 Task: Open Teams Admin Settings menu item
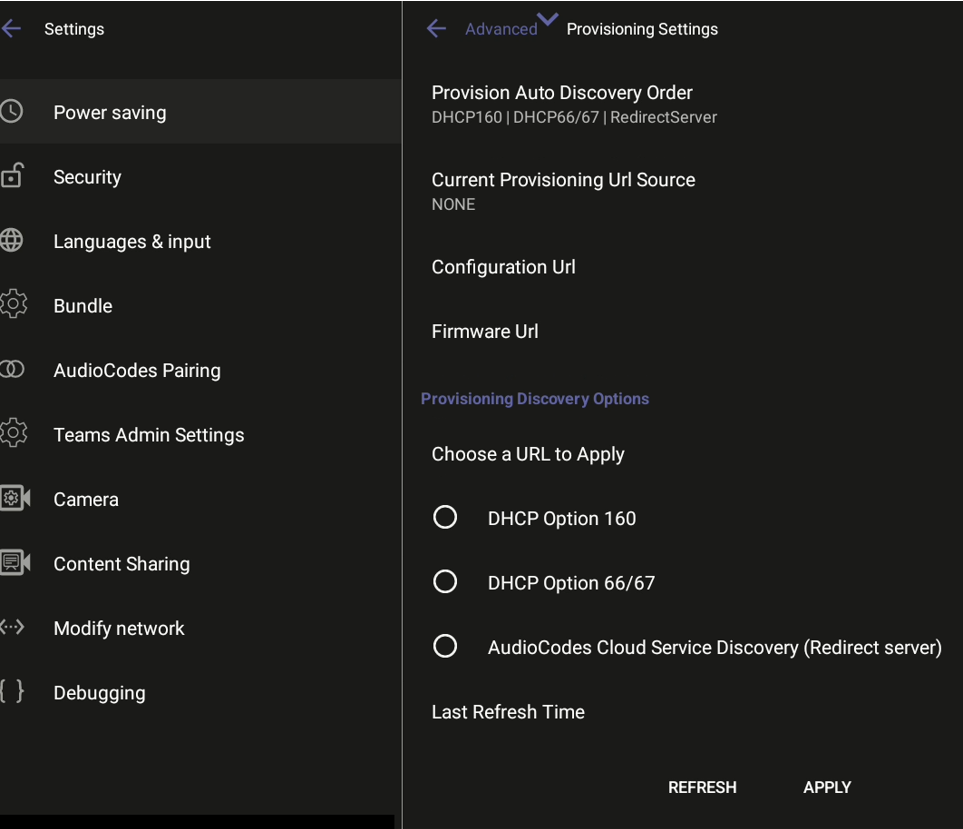pos(148,435)
